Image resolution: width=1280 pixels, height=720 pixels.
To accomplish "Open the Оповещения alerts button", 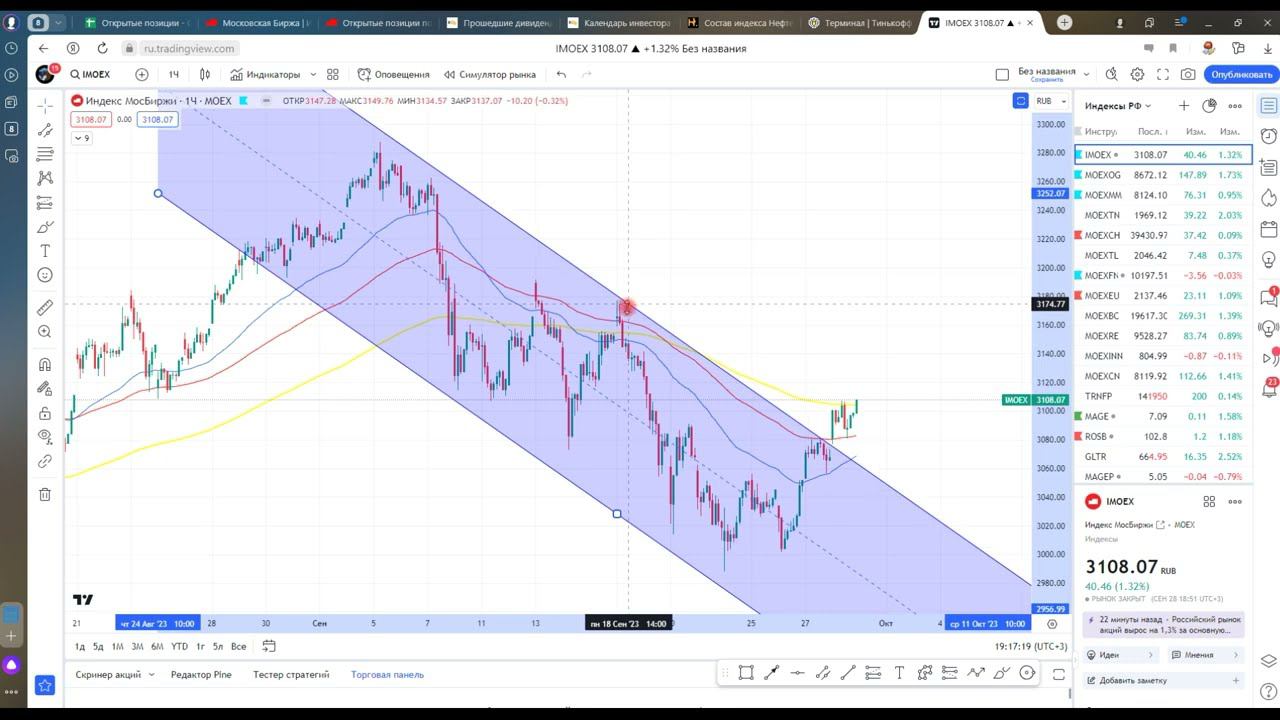I will [x=394, y=74].
